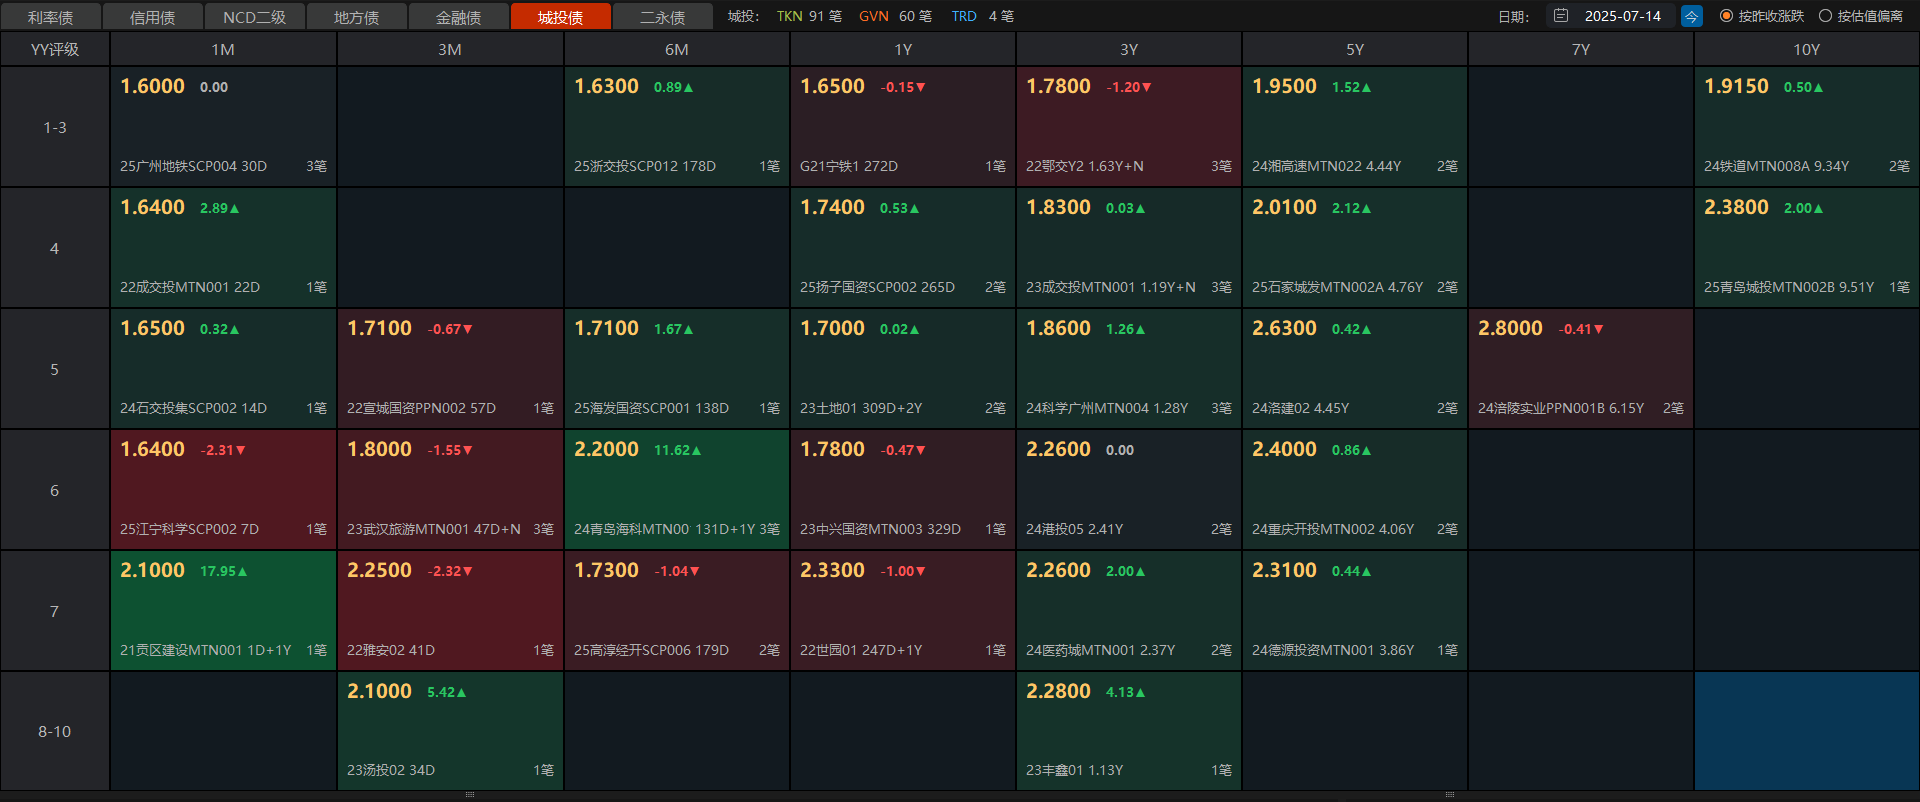The width and height of the screenshot is (1920, 802).
Task: Open 23土地01 309D+2Y cell
Action: point(903,369)
